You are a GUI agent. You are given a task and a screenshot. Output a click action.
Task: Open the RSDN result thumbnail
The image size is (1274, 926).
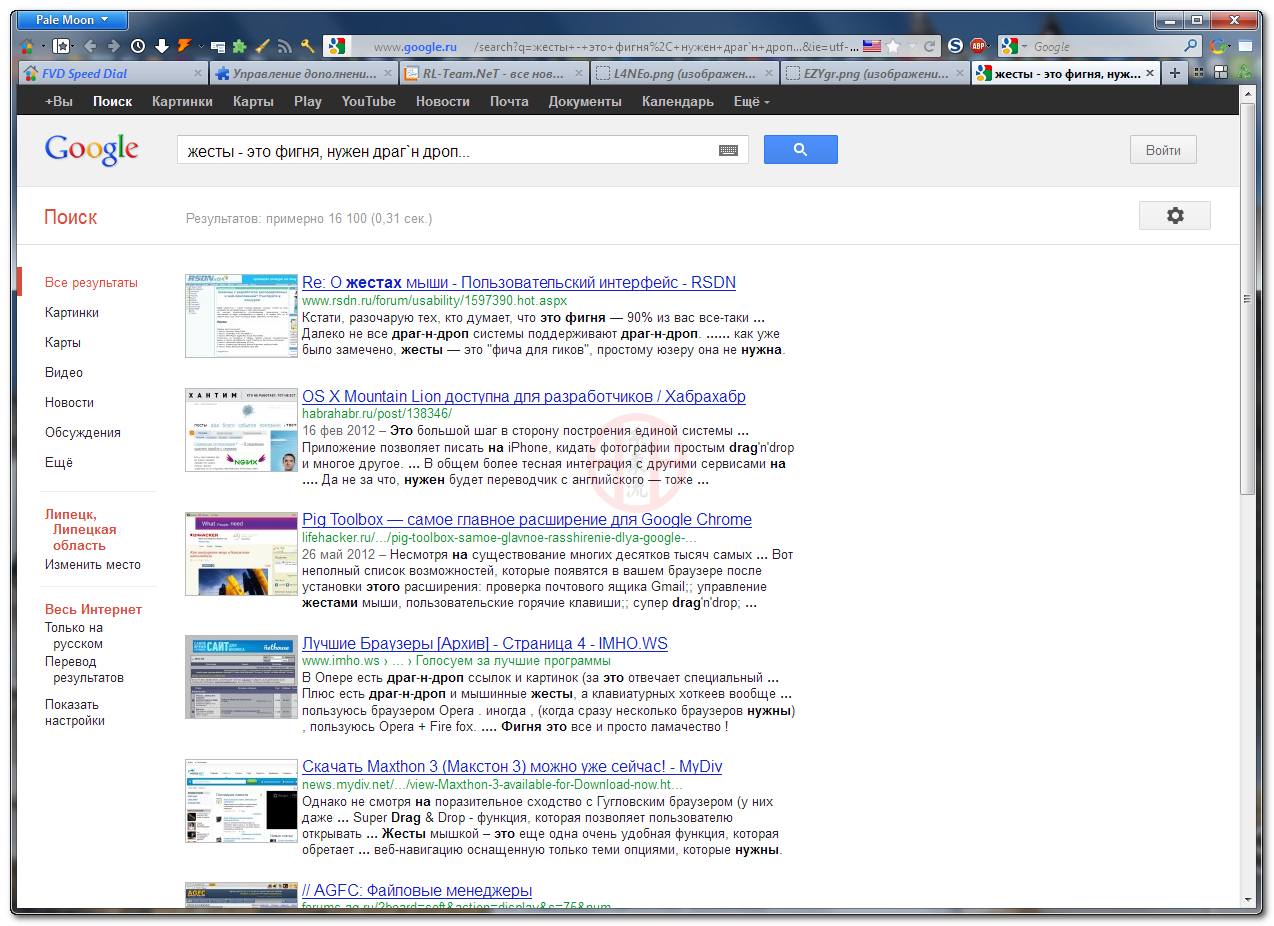(x=241, y=316)
